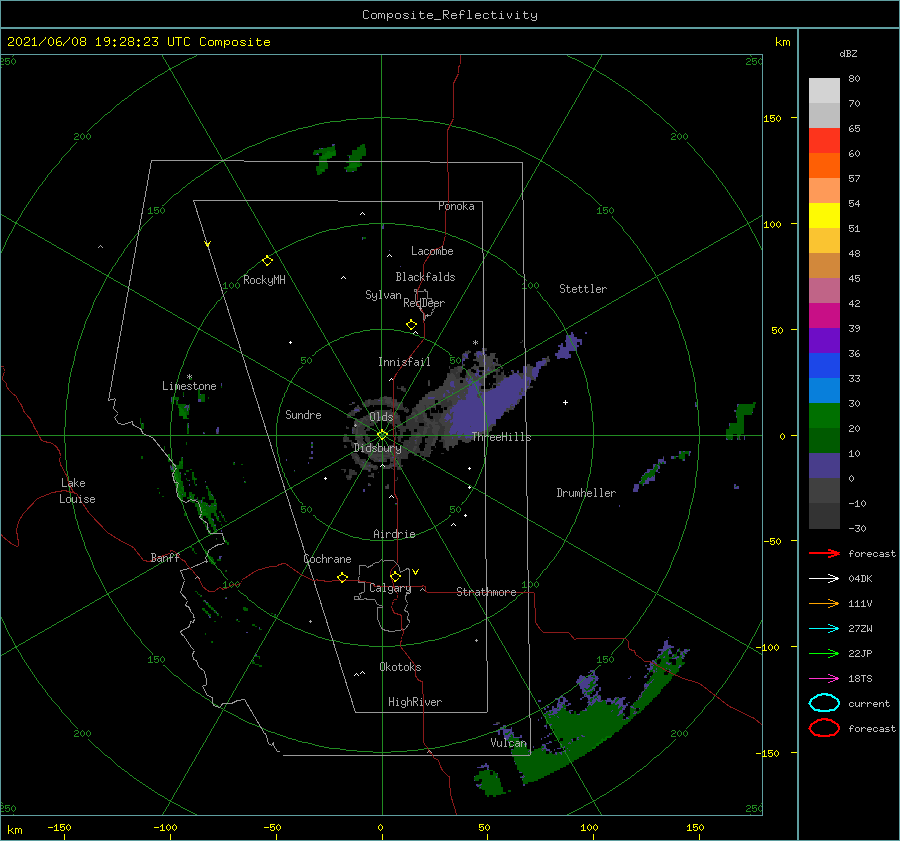Image resolution: width=900 pixels, height=841 pixels.
Task: Click the yellow station marker near Cochrane
Action: tap(342, 578)
